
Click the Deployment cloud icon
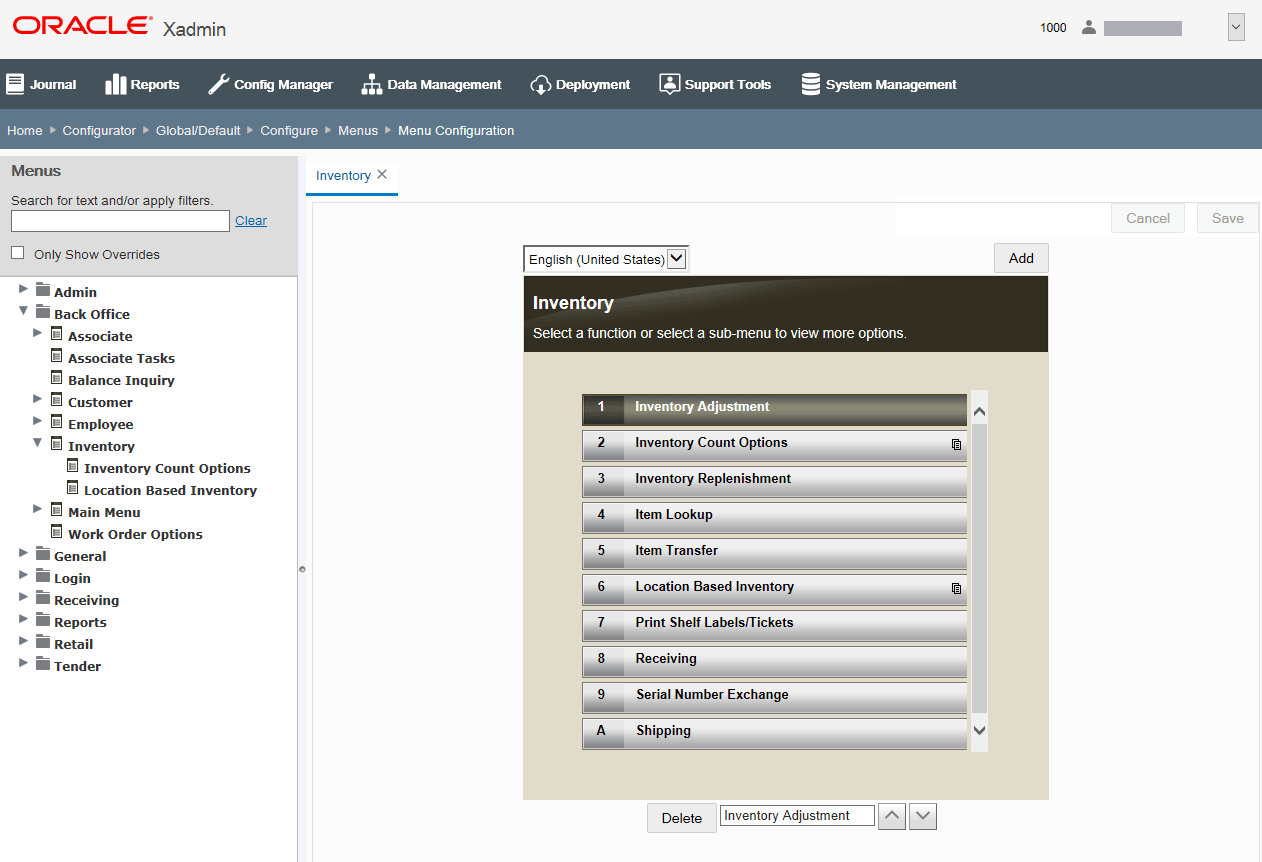541,84
